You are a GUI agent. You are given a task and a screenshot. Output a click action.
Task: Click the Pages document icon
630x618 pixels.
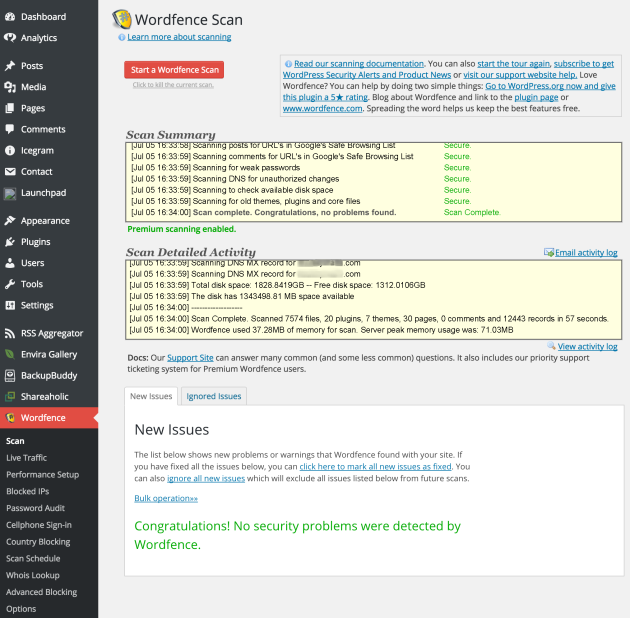pyautogui.click(x=10, y=108)
